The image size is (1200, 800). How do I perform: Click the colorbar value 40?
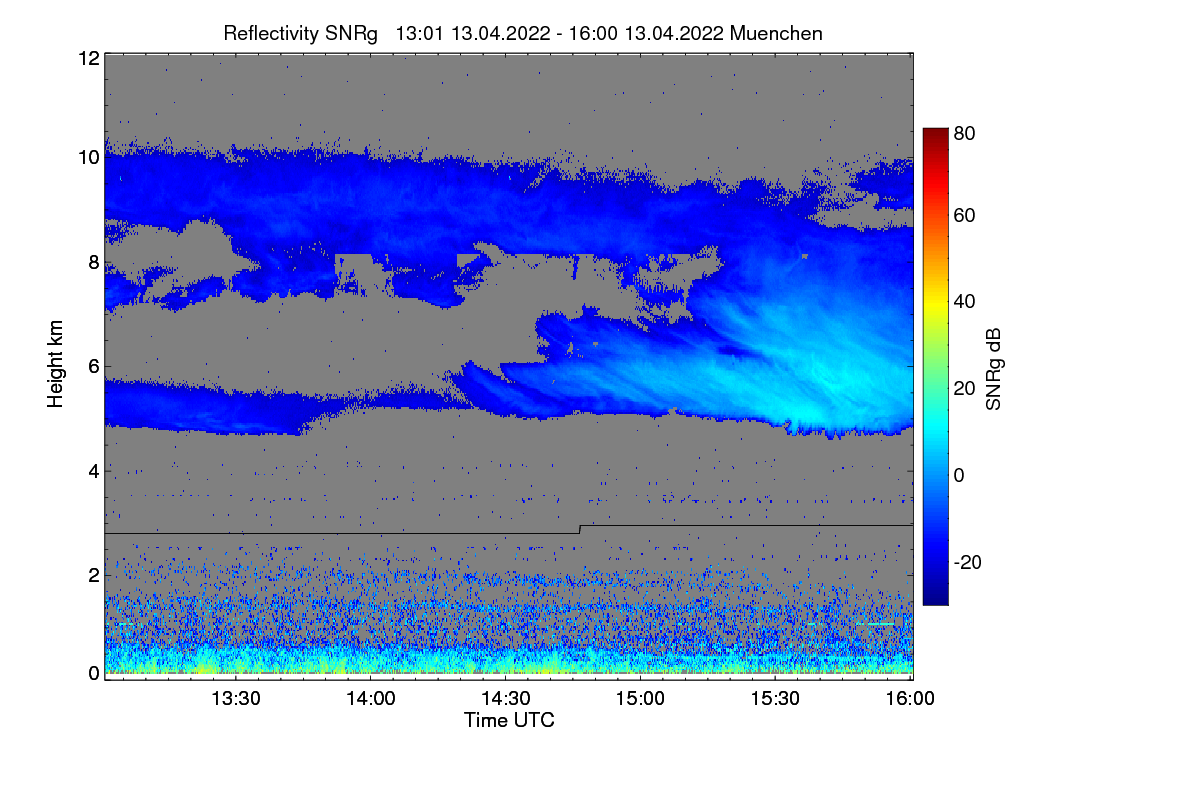click(965, 301)
